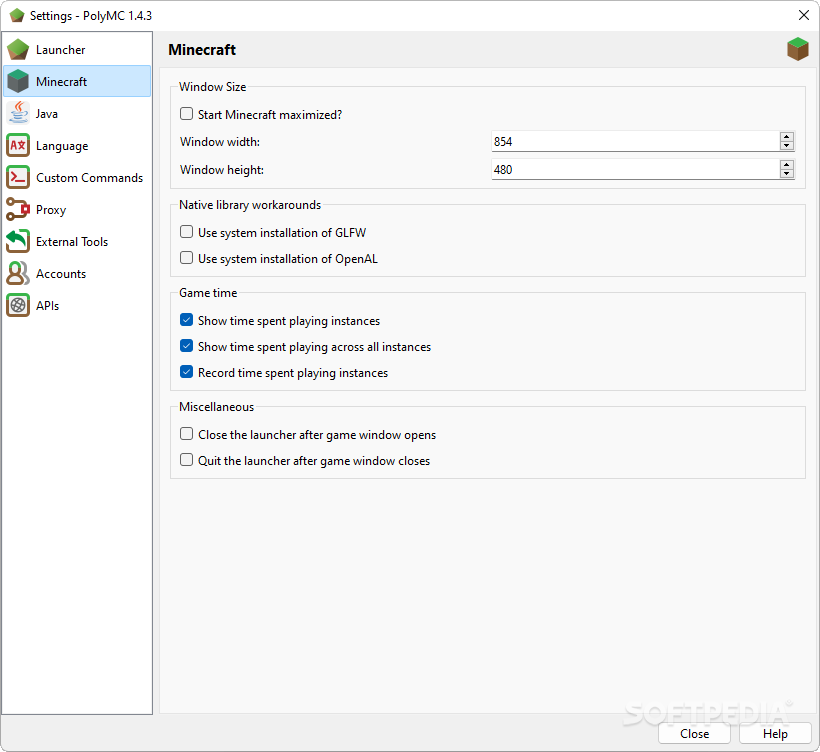820x752 pixels.
Task: Choose the Language icon in sidebar
Action: click(x=18, y=145)
